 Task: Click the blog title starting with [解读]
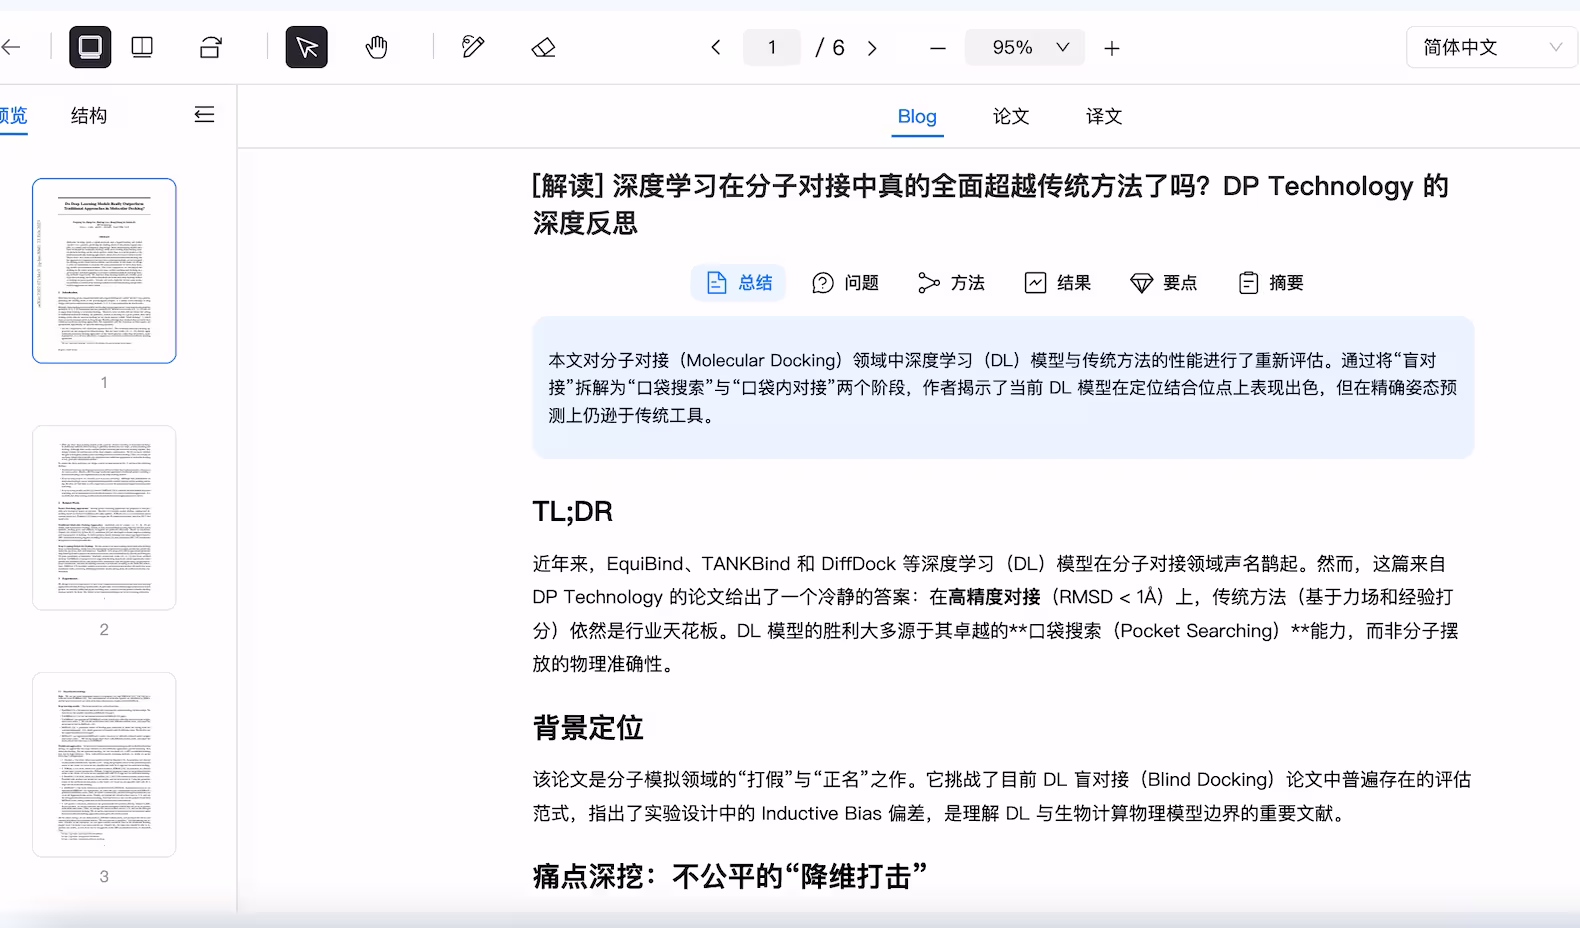pyautogui.click(x=990, y=204)
